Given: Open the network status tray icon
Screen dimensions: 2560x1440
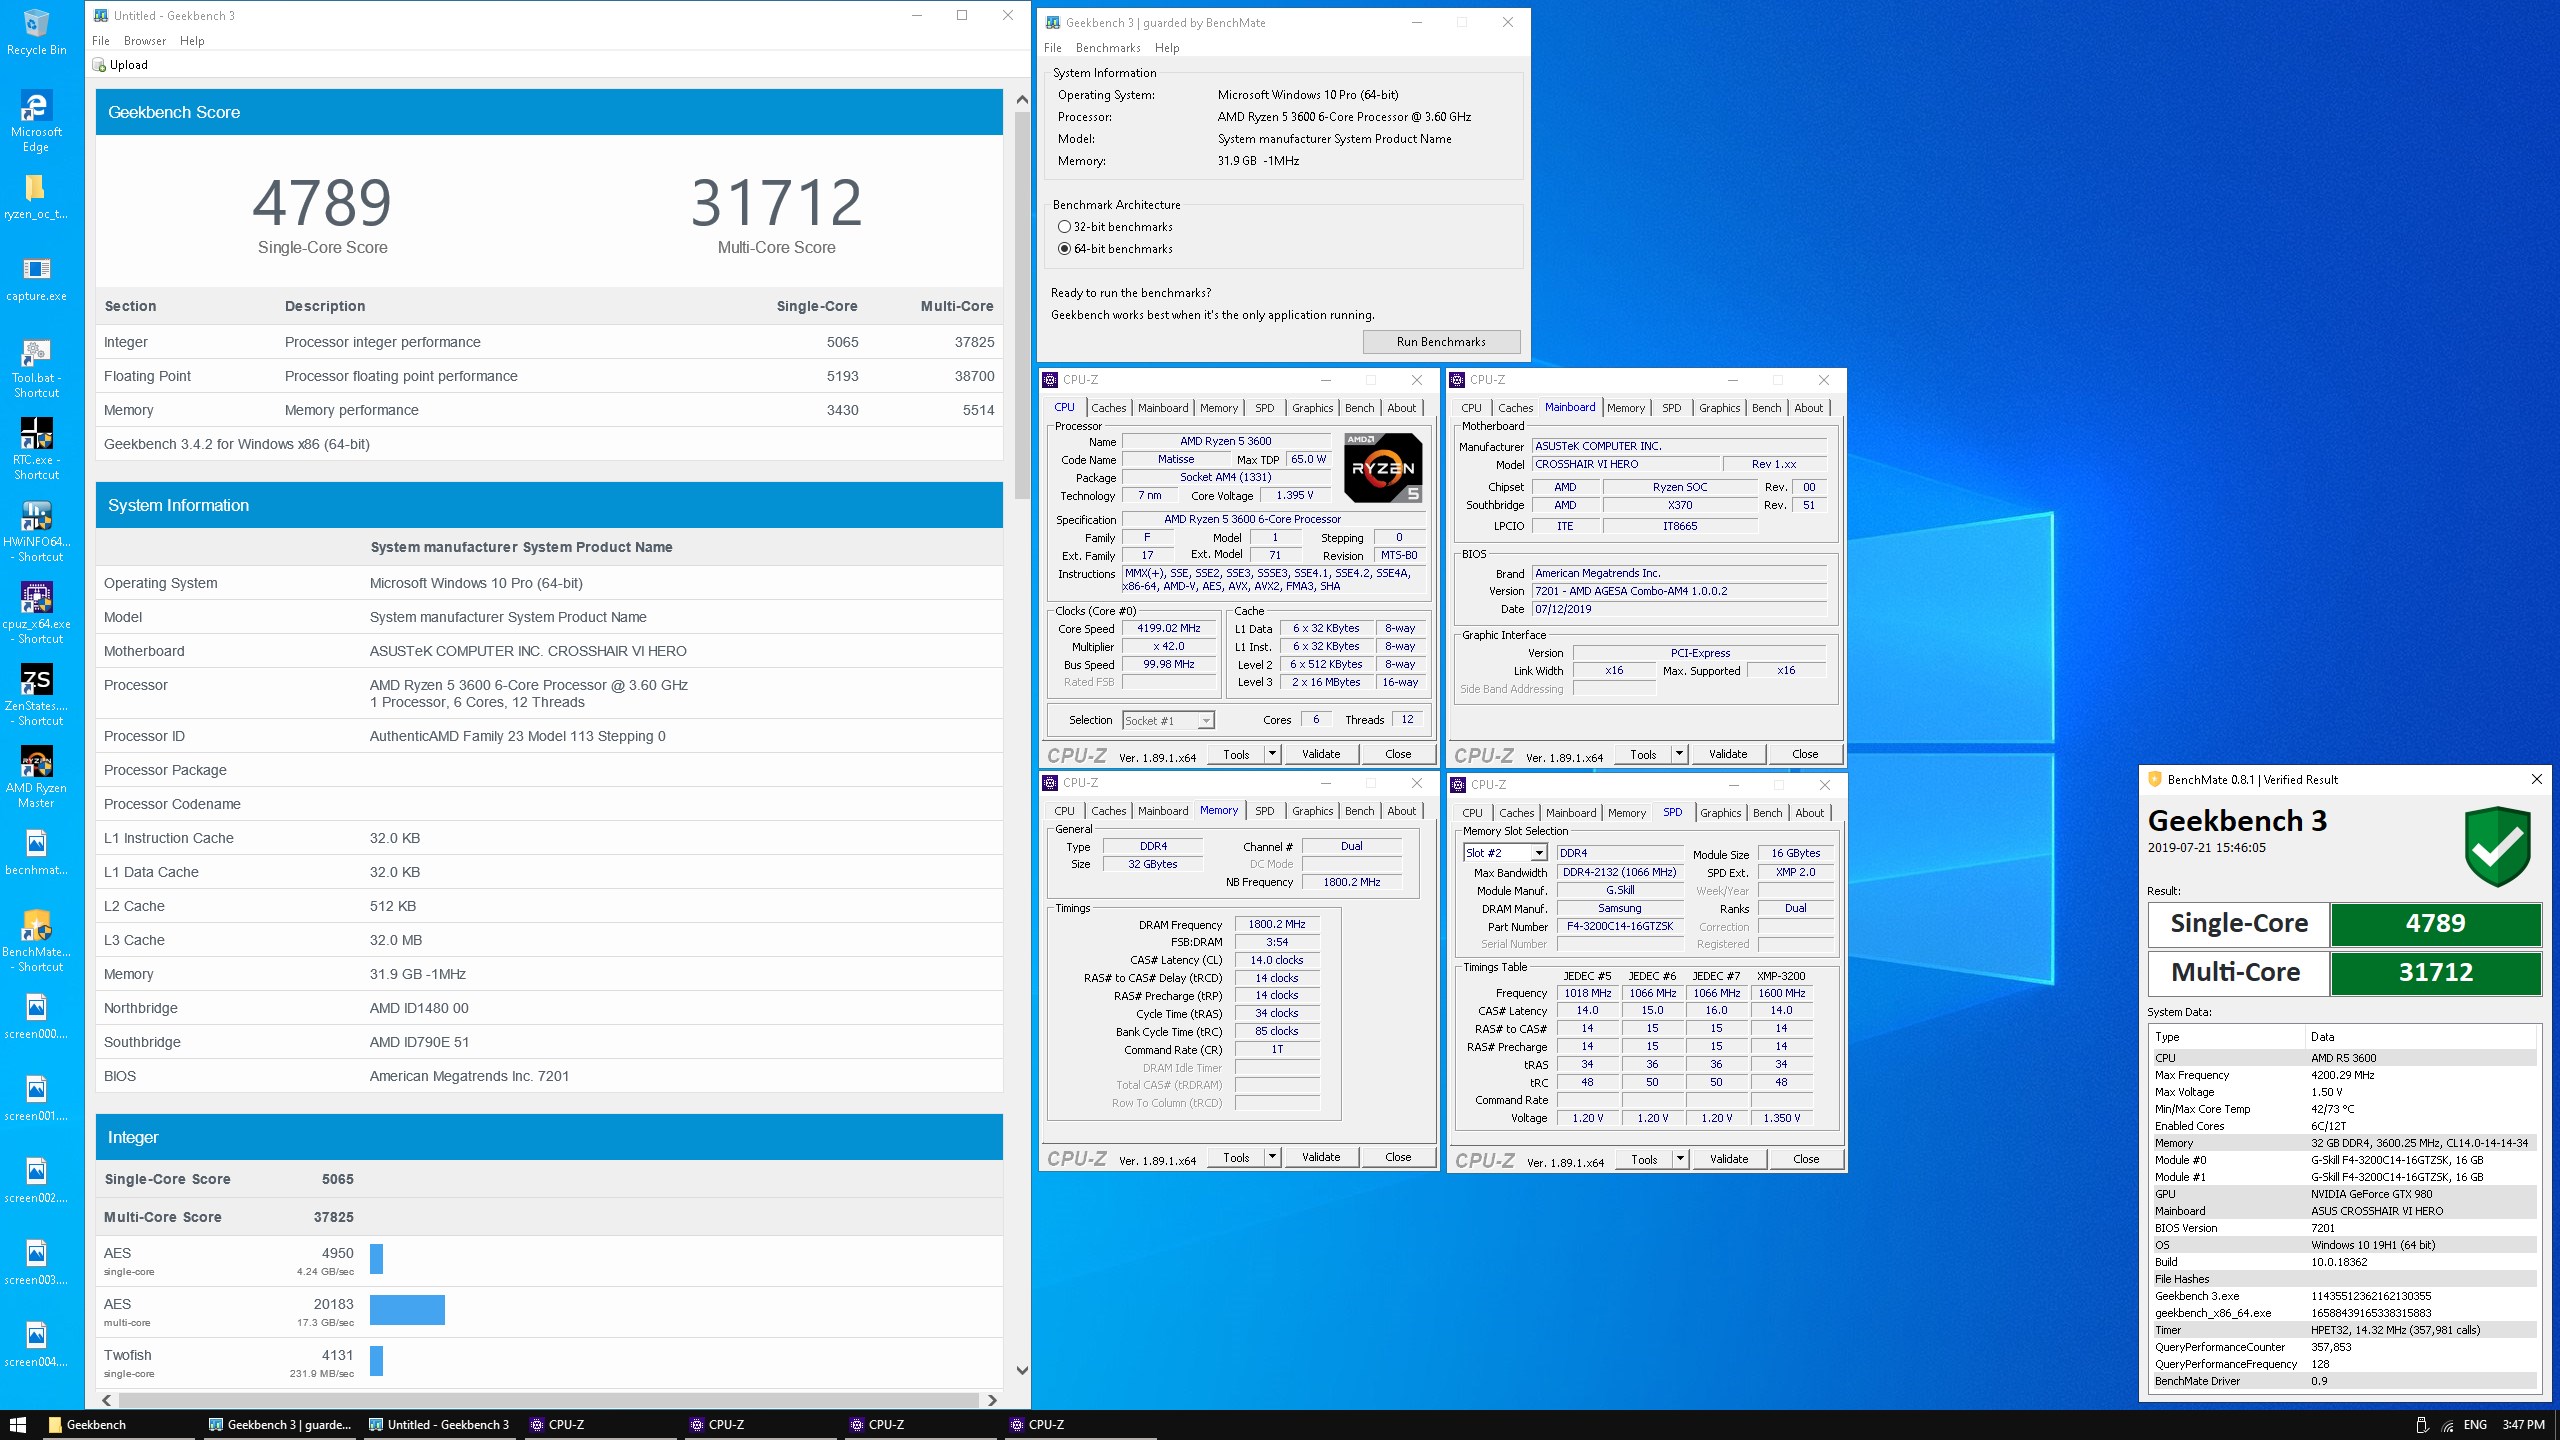Looking at the screenshot, I should pos(2447,1425).
